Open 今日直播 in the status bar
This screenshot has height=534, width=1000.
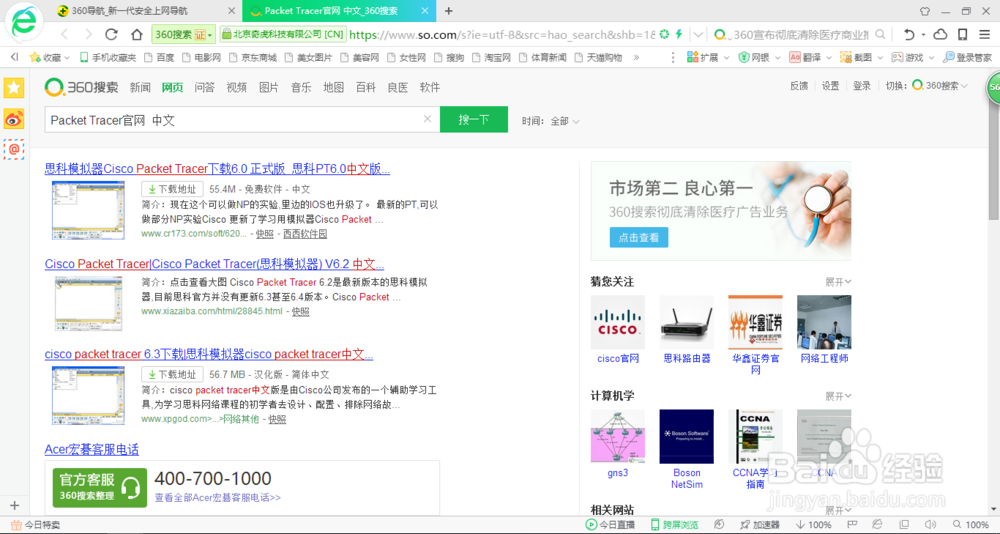pyautogui.click(x=610, y=525)
